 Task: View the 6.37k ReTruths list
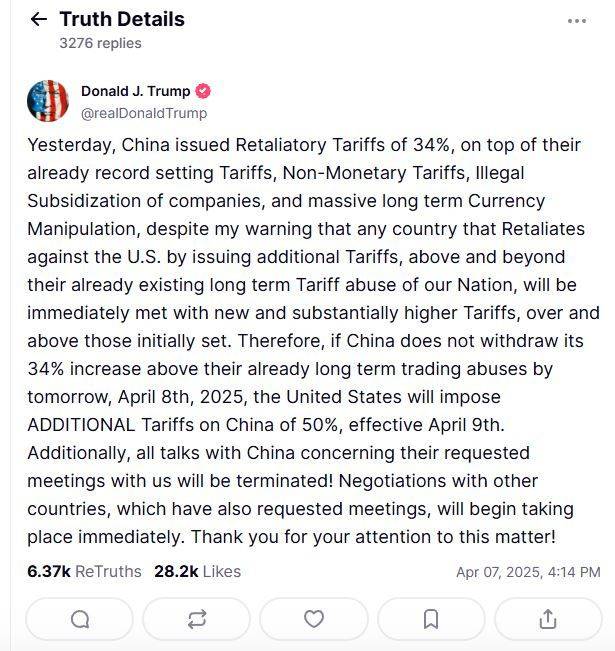[84, 572]
